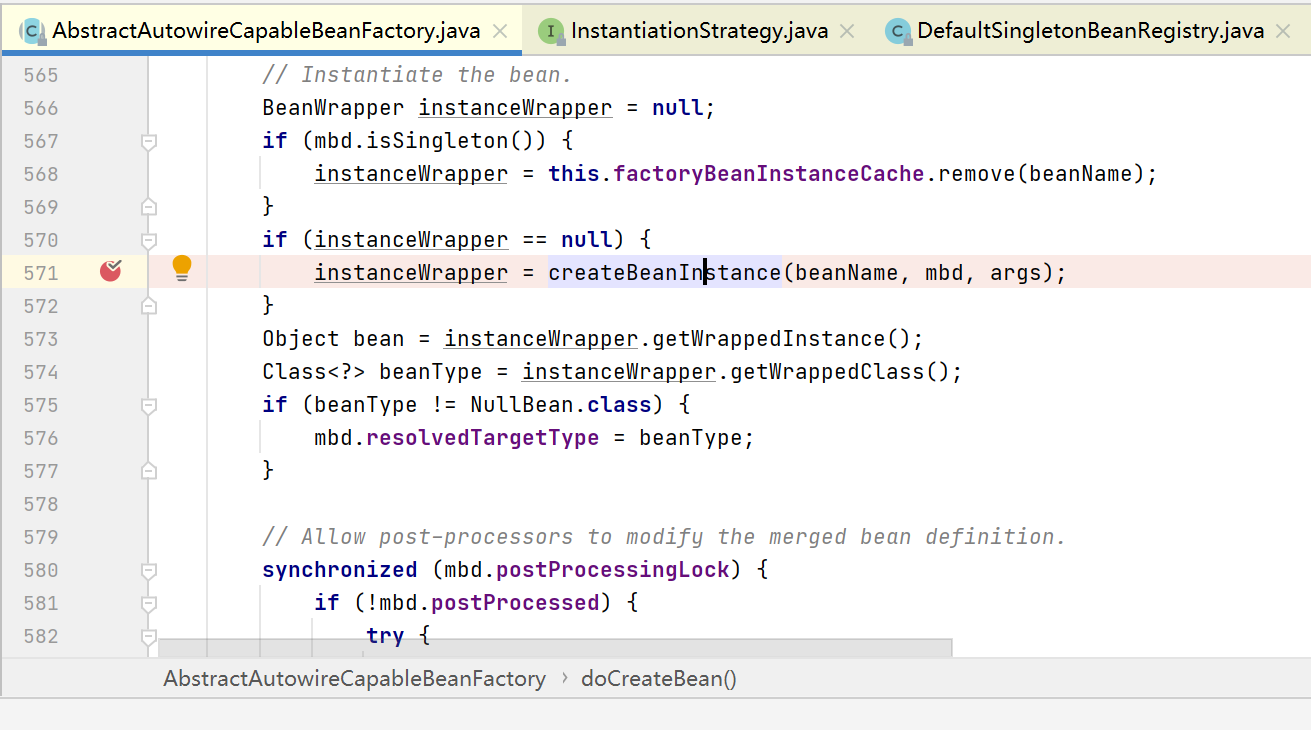This screenshot has height=730, width=1311.
Task: Click line number 566 in the gutter
Action: pos(41,108)
